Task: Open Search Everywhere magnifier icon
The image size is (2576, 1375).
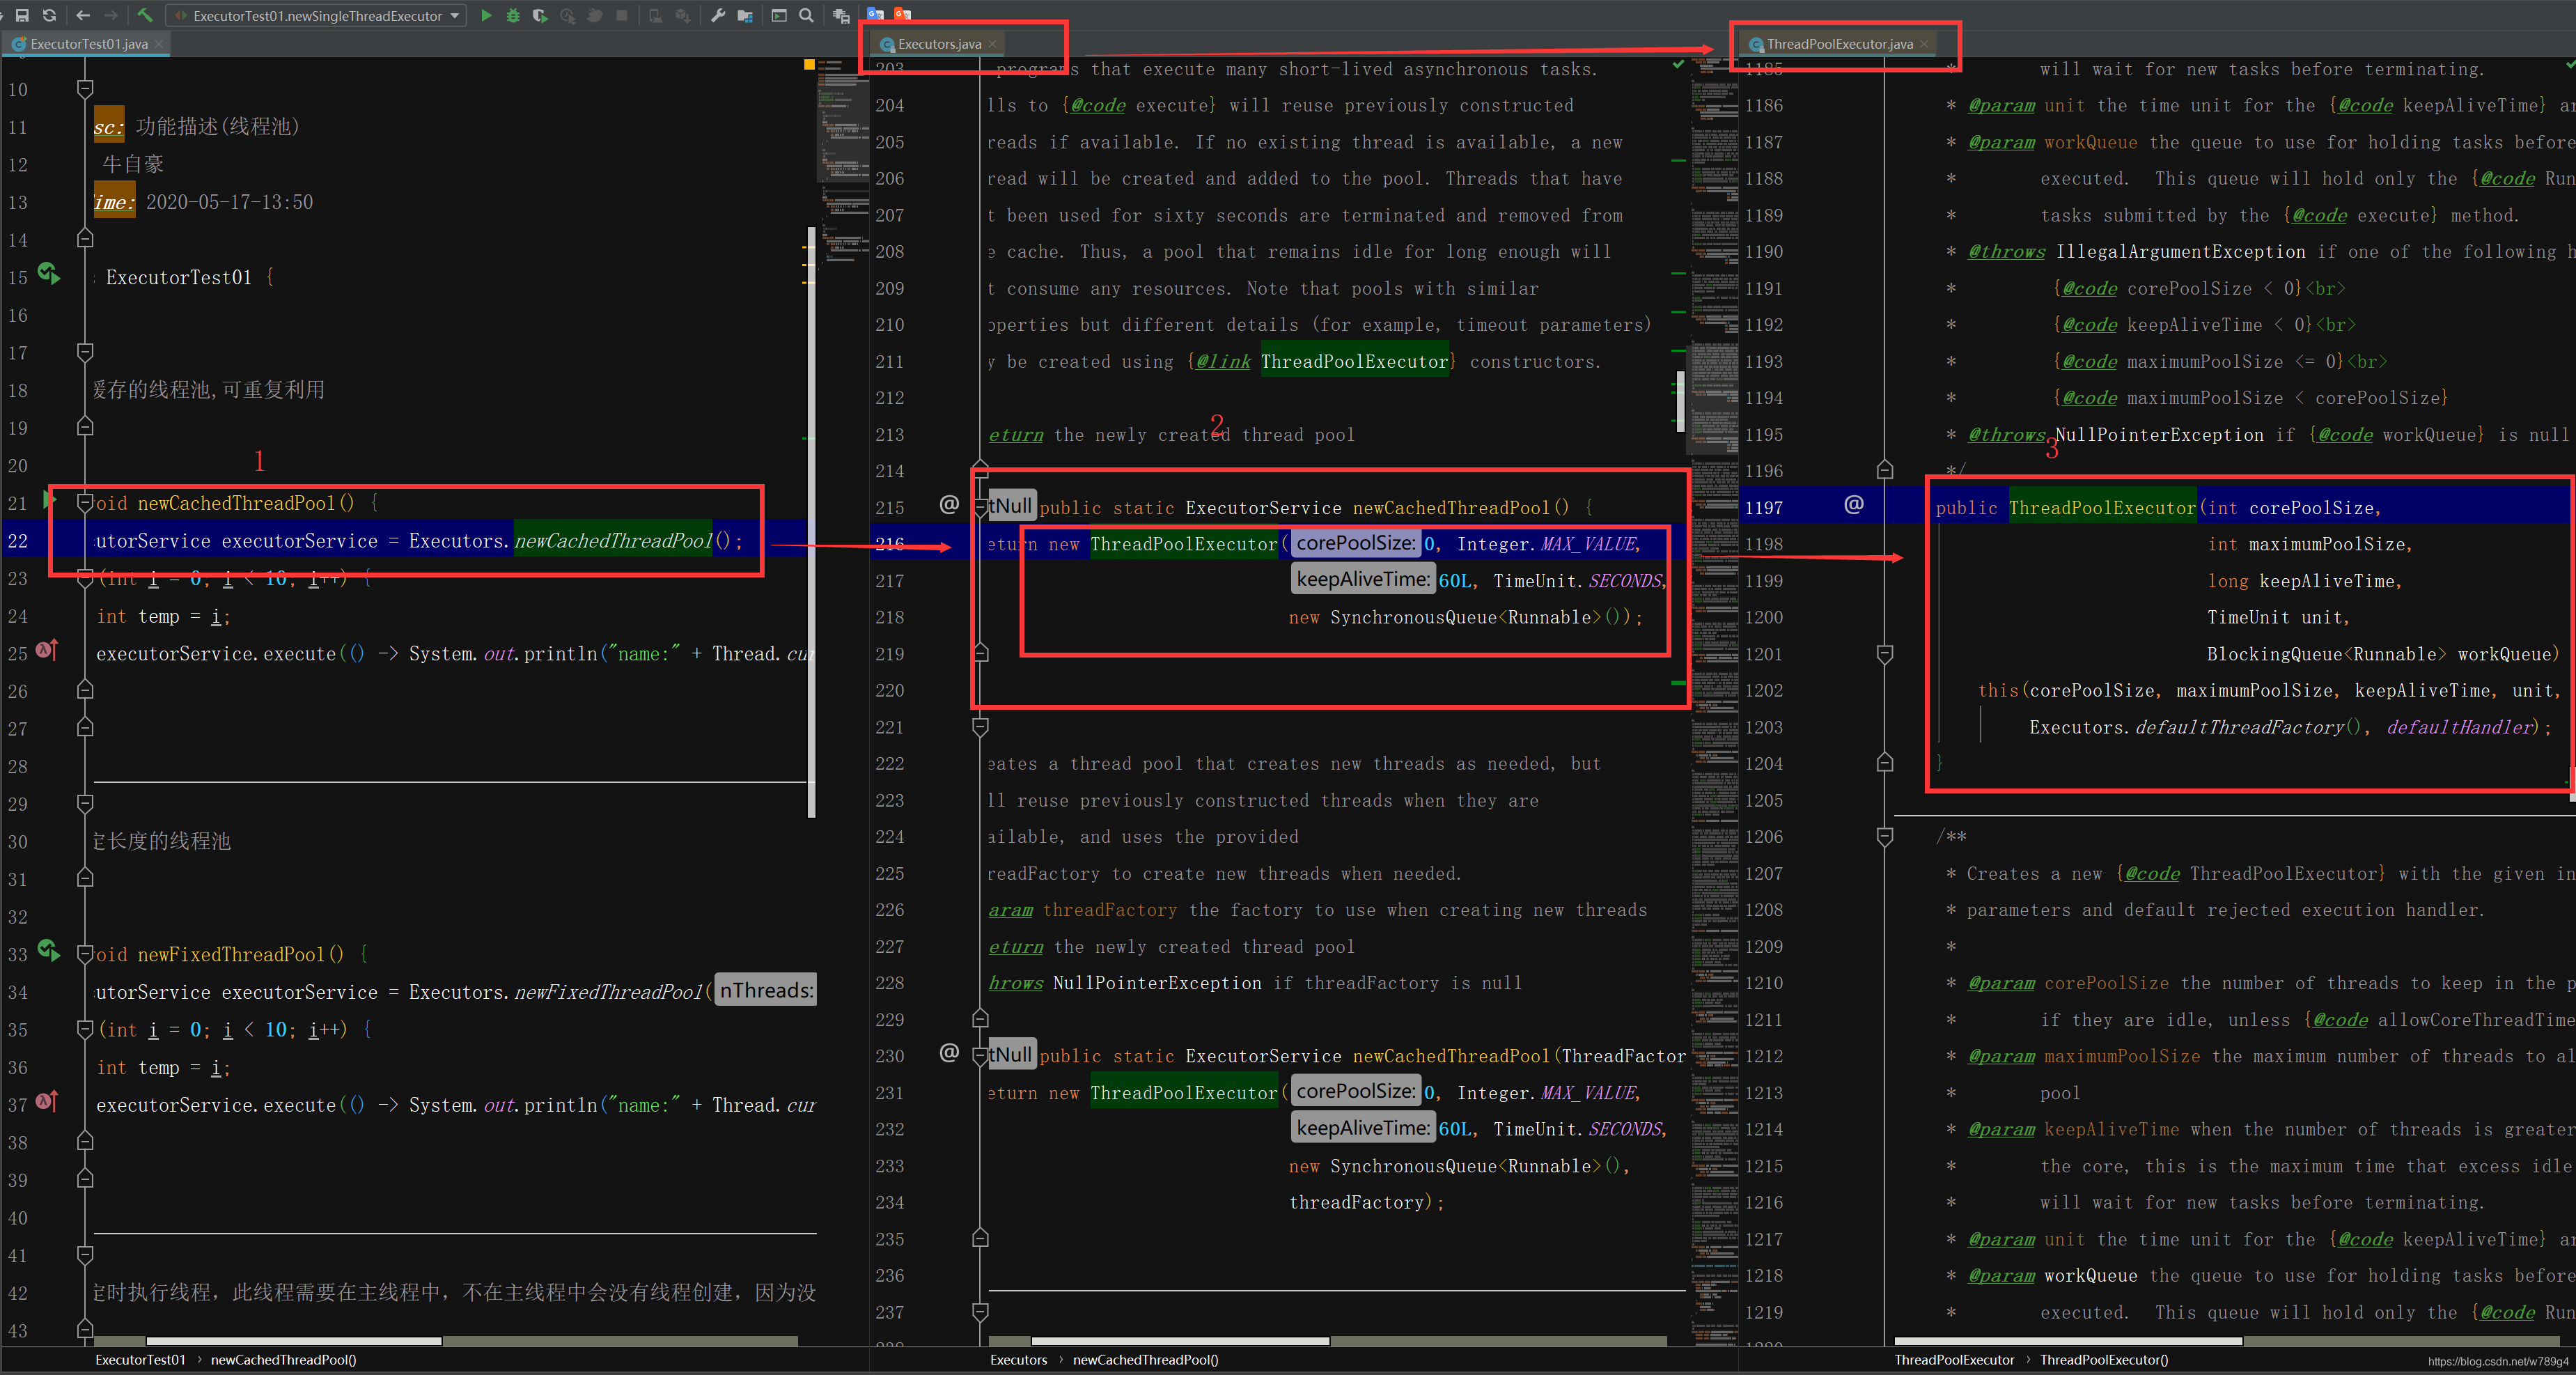Action: (x=806, y=15)
